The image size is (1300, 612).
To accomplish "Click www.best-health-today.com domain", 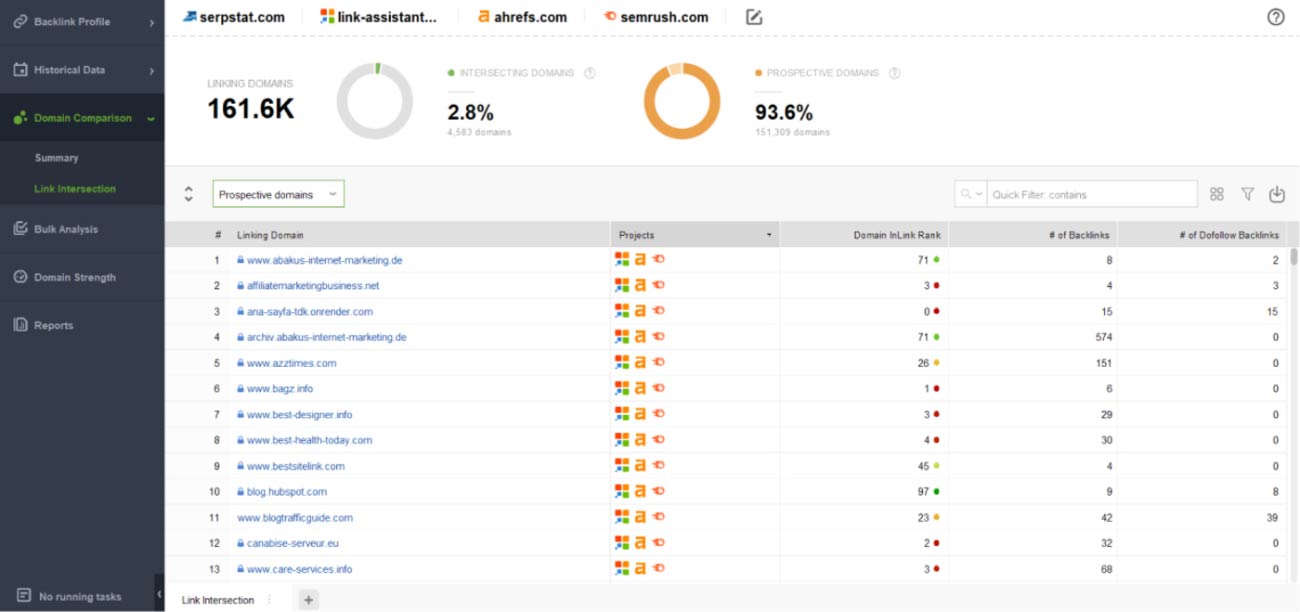I will pos(309,440).
